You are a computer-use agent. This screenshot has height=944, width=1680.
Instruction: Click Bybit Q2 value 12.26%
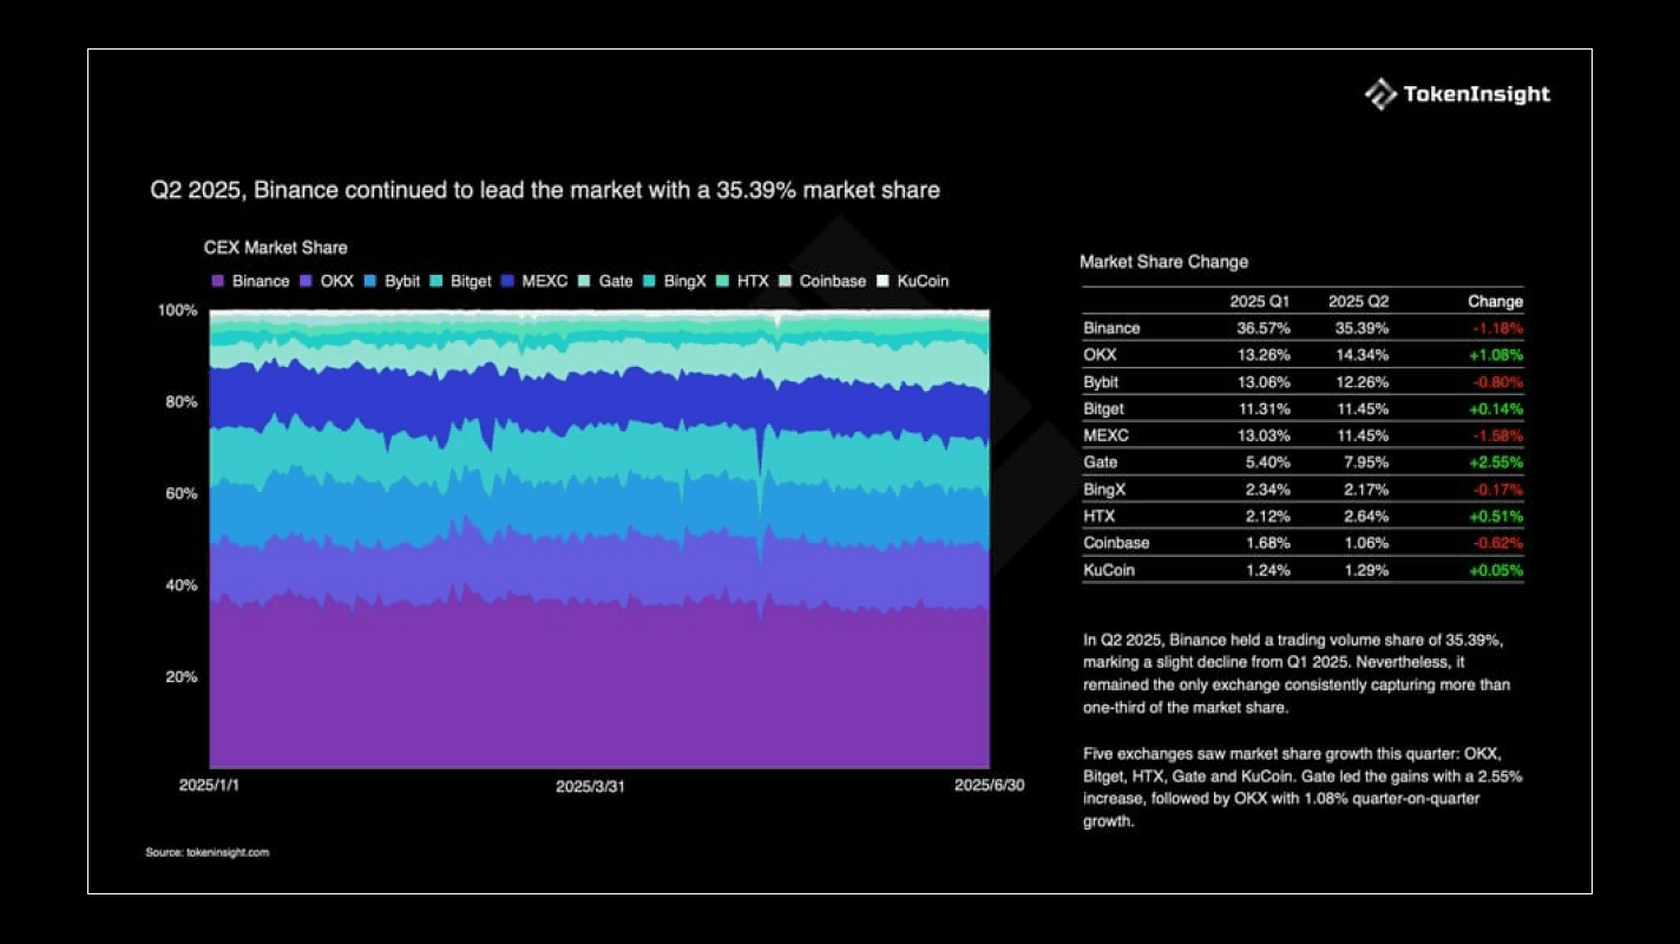point(1362,382)
